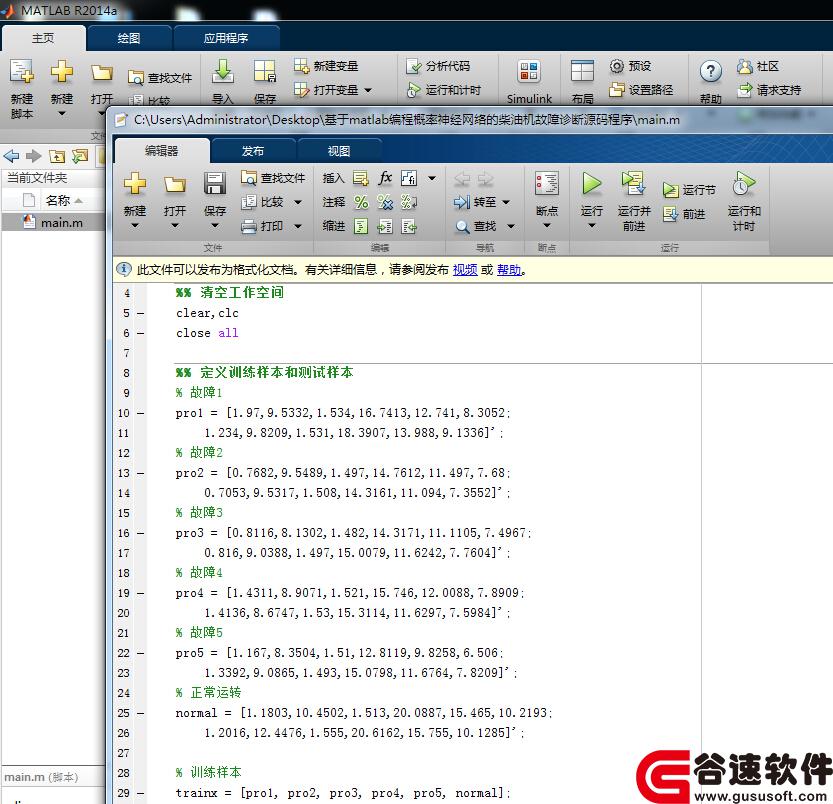The image size is (833, 804).
Task: Click the Help question mark icon
Action: pos(710,72)
